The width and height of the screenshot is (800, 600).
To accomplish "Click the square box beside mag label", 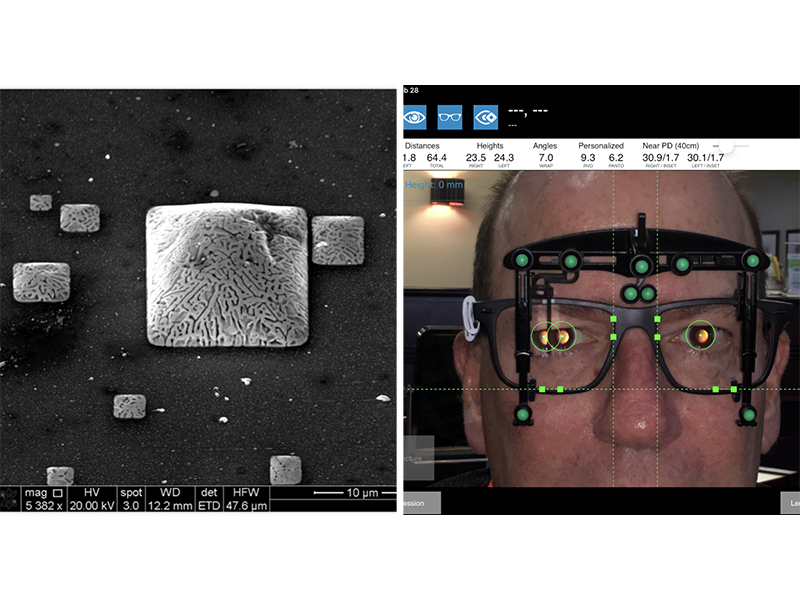I will pyautogui.click(x=58, y=493).
